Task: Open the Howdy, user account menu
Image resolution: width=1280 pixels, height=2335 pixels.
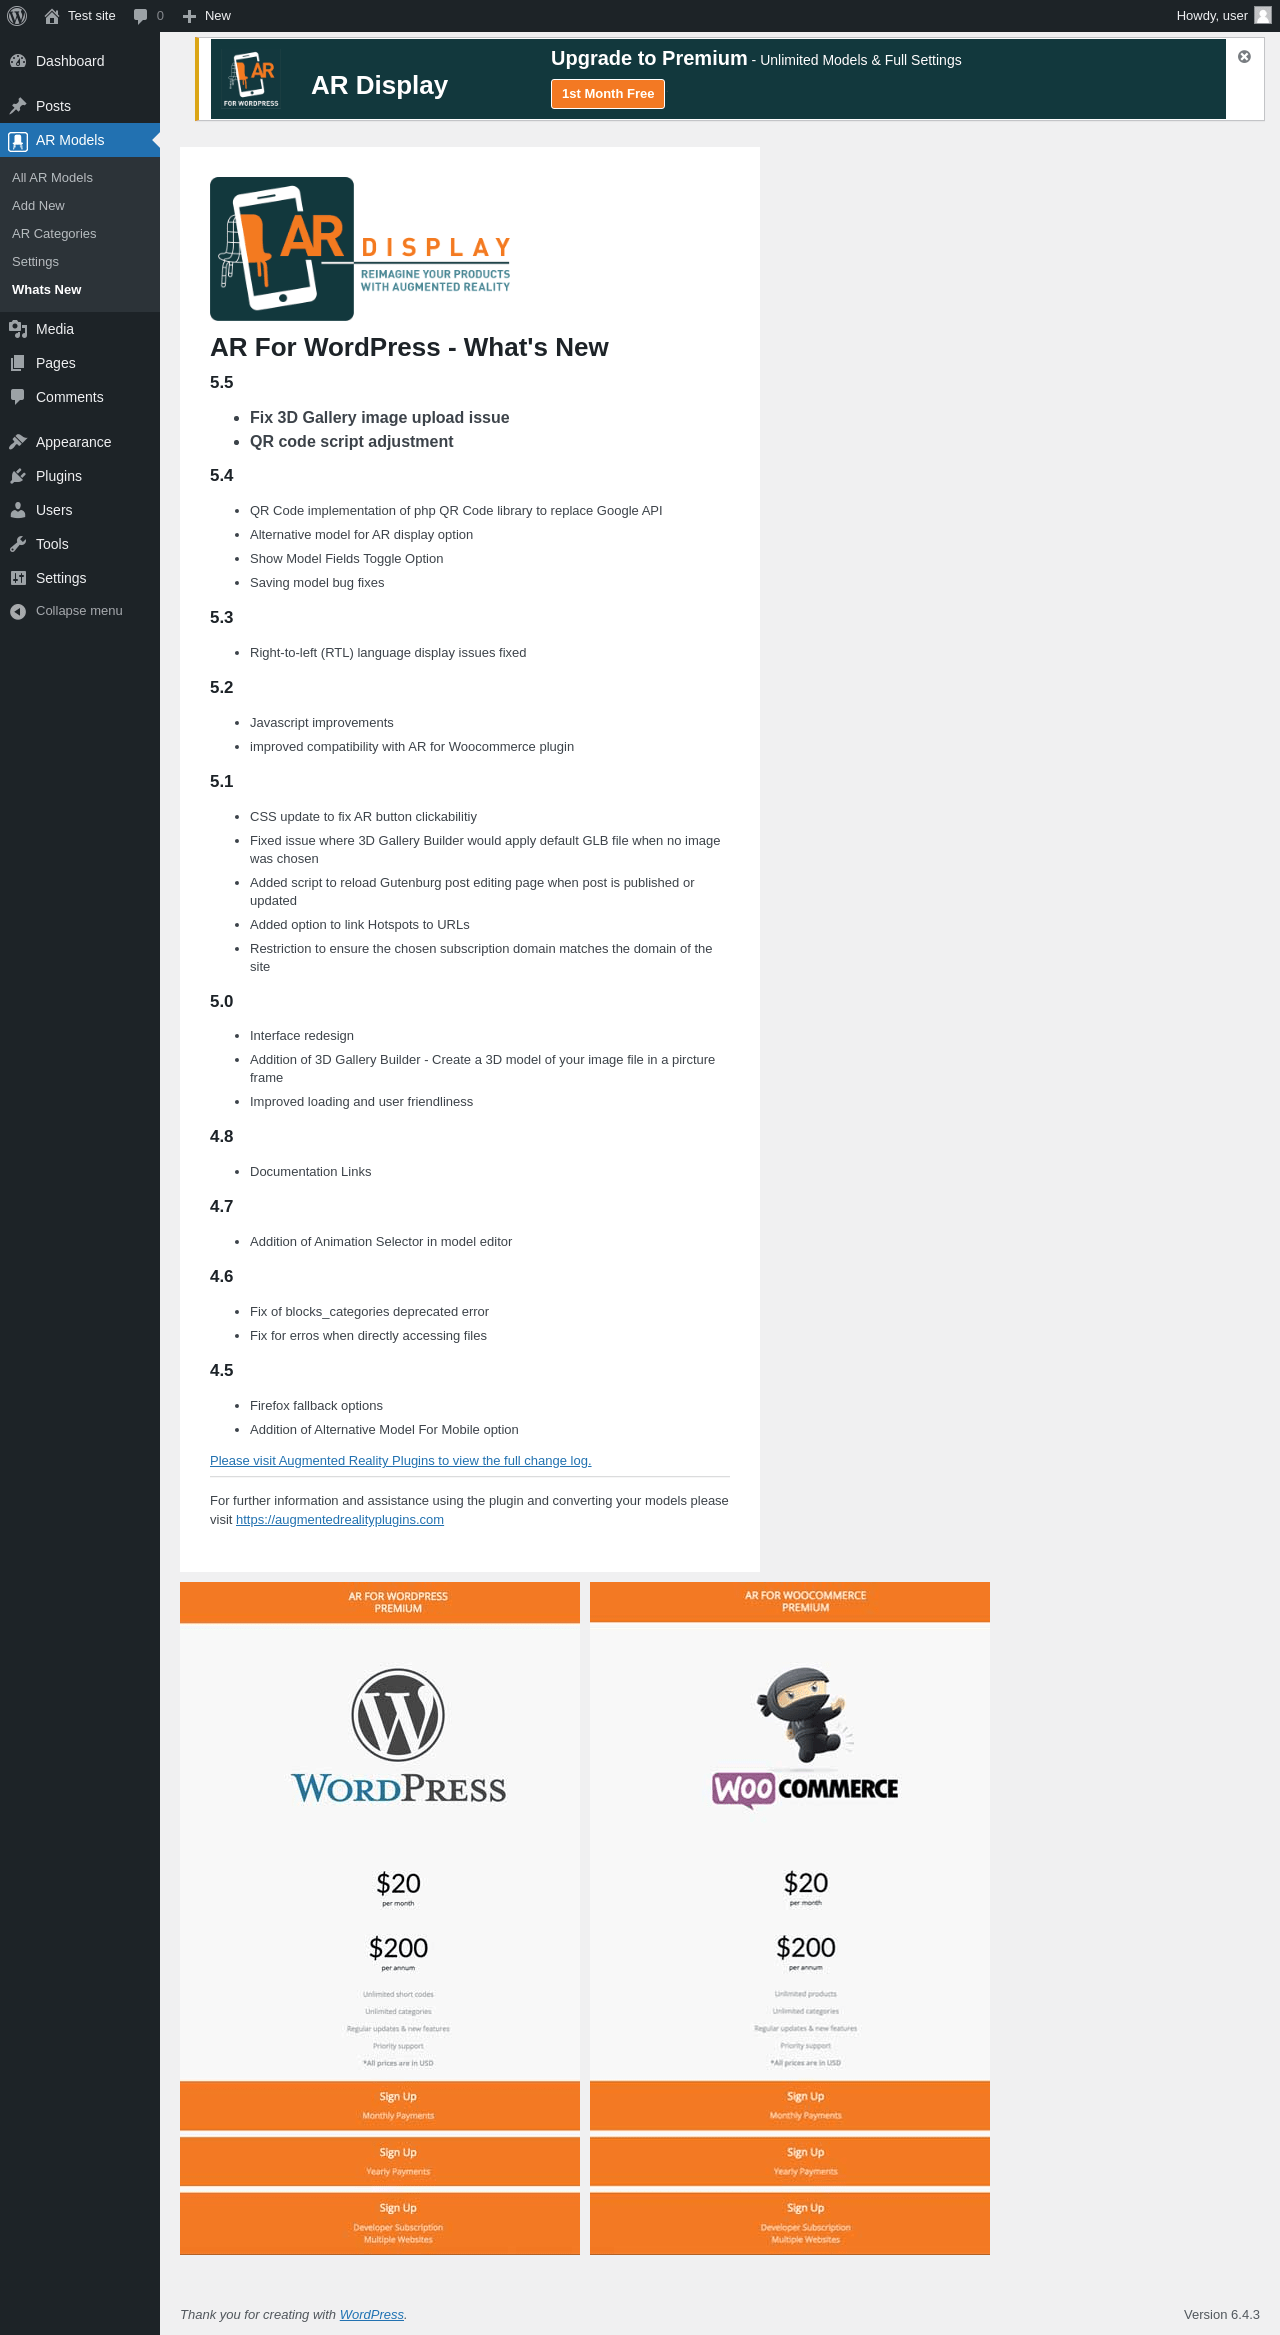Action: [x=1223, y=16]
